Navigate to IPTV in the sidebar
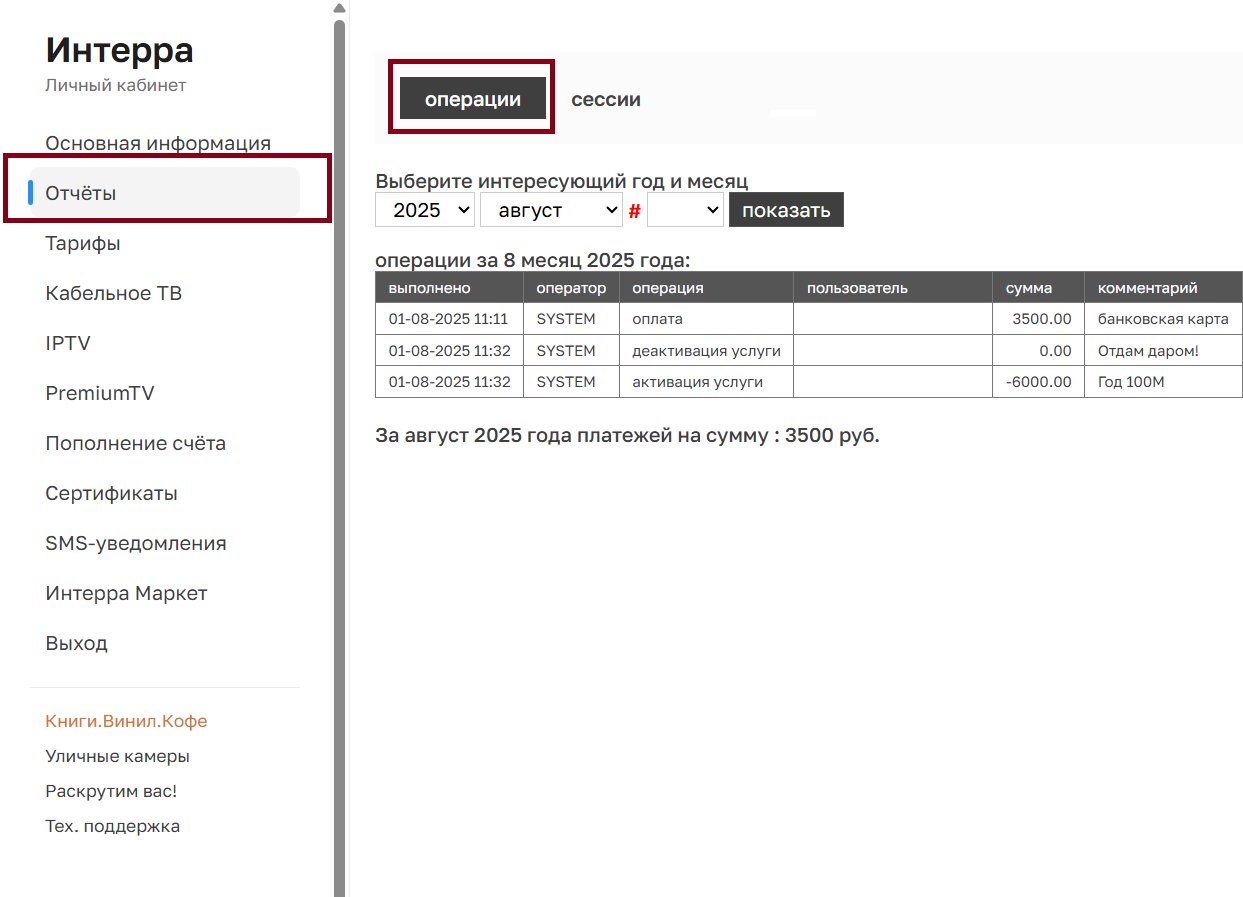This screenshot has height=897, width=1243. tap(68, 343)
